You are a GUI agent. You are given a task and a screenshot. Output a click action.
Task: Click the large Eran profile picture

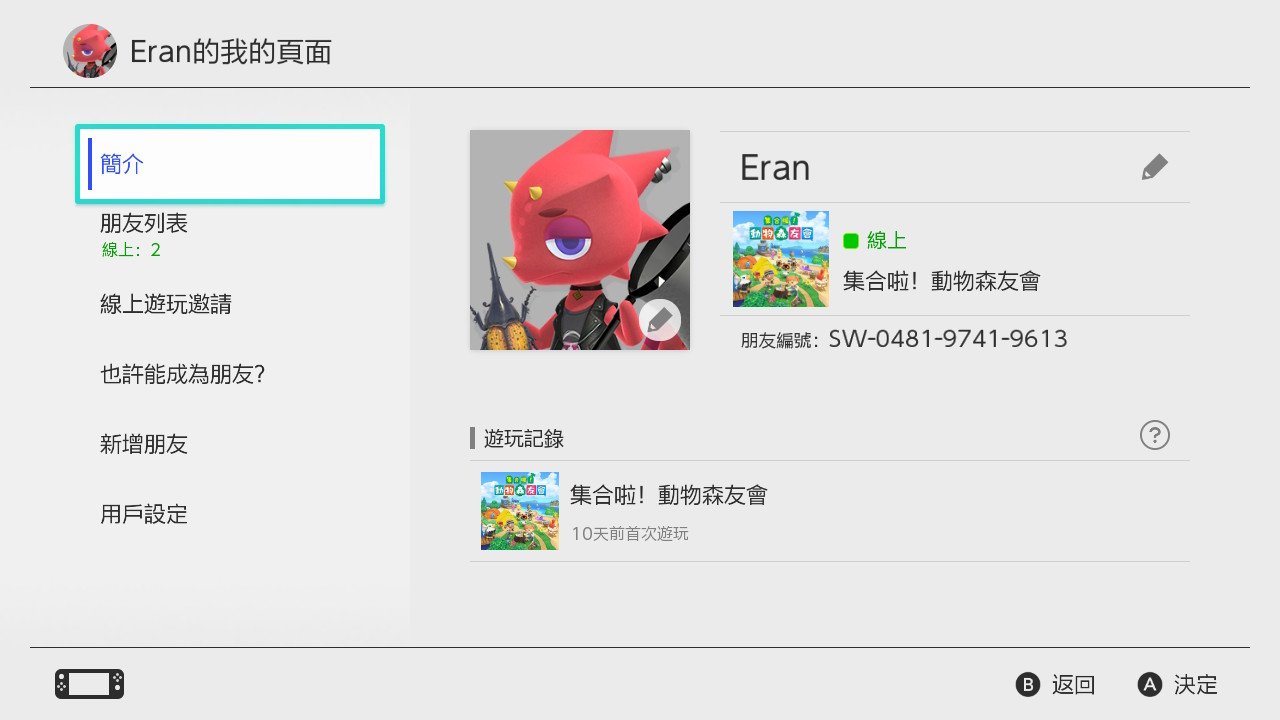[580, 240]
